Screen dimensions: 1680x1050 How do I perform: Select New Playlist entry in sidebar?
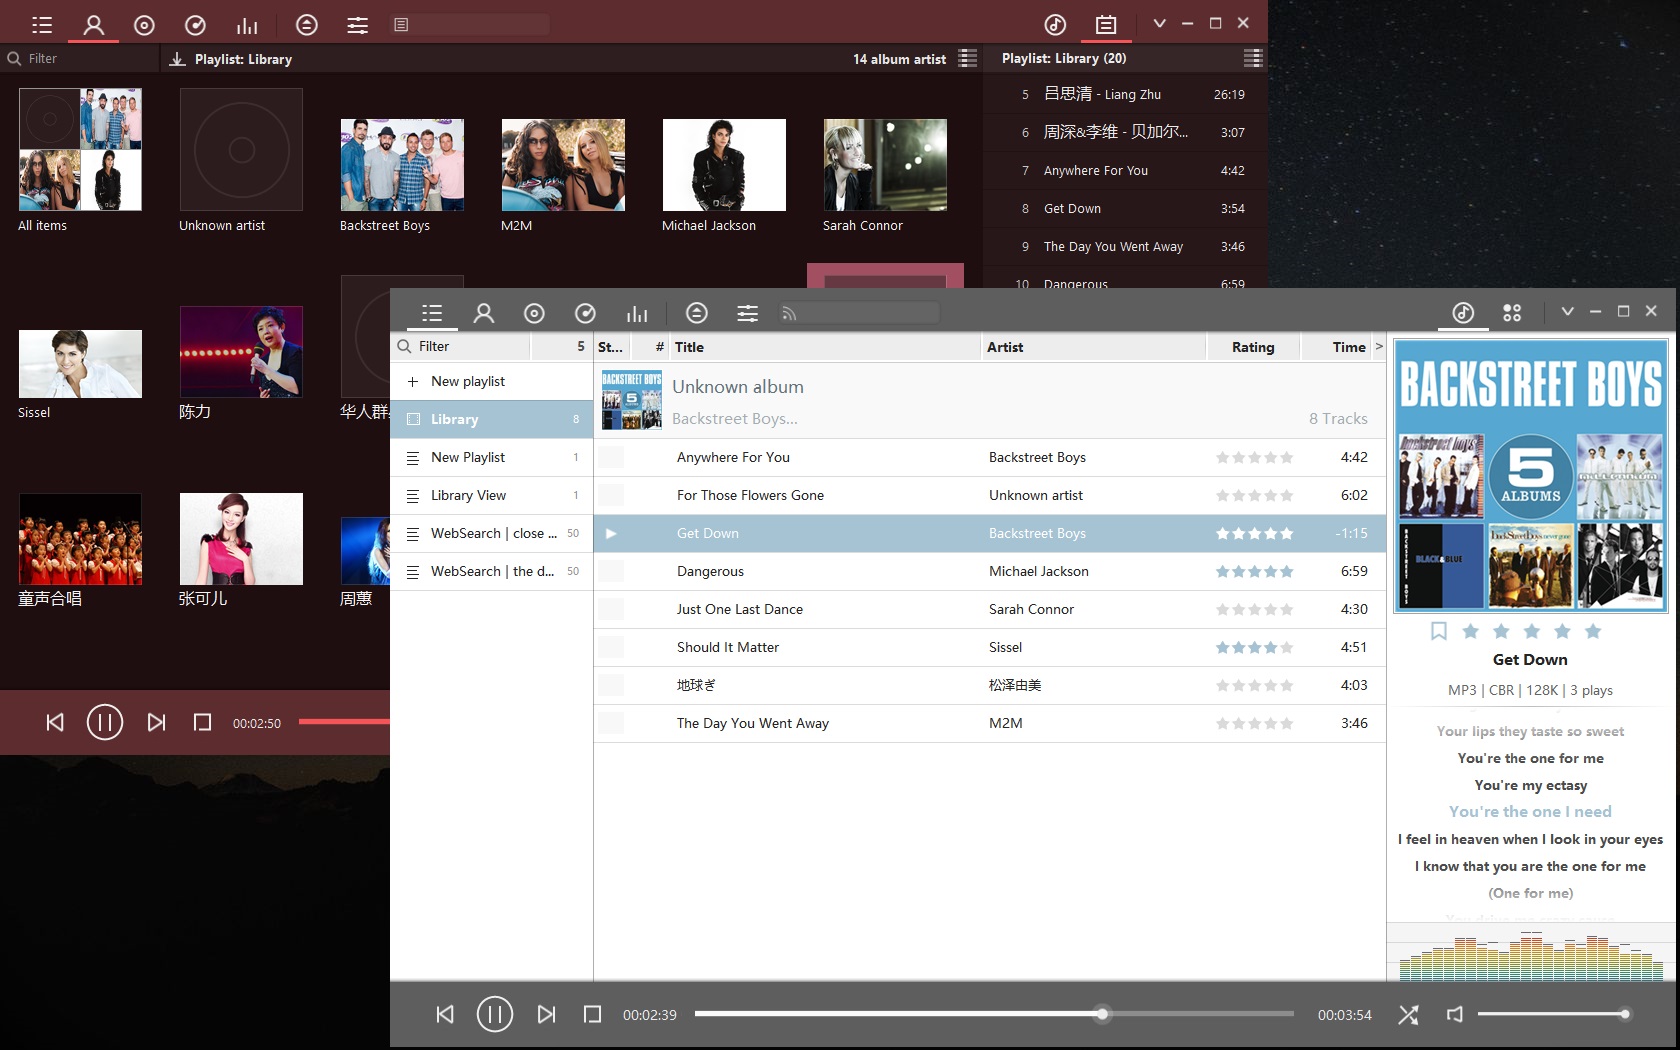[491, 457]
